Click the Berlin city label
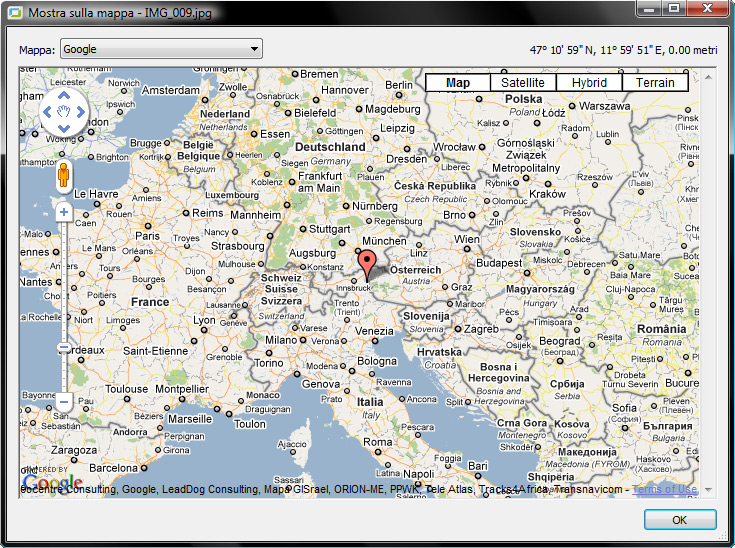Screen dimensions: 735x548 pyautogui.click(x=399, y=85)
